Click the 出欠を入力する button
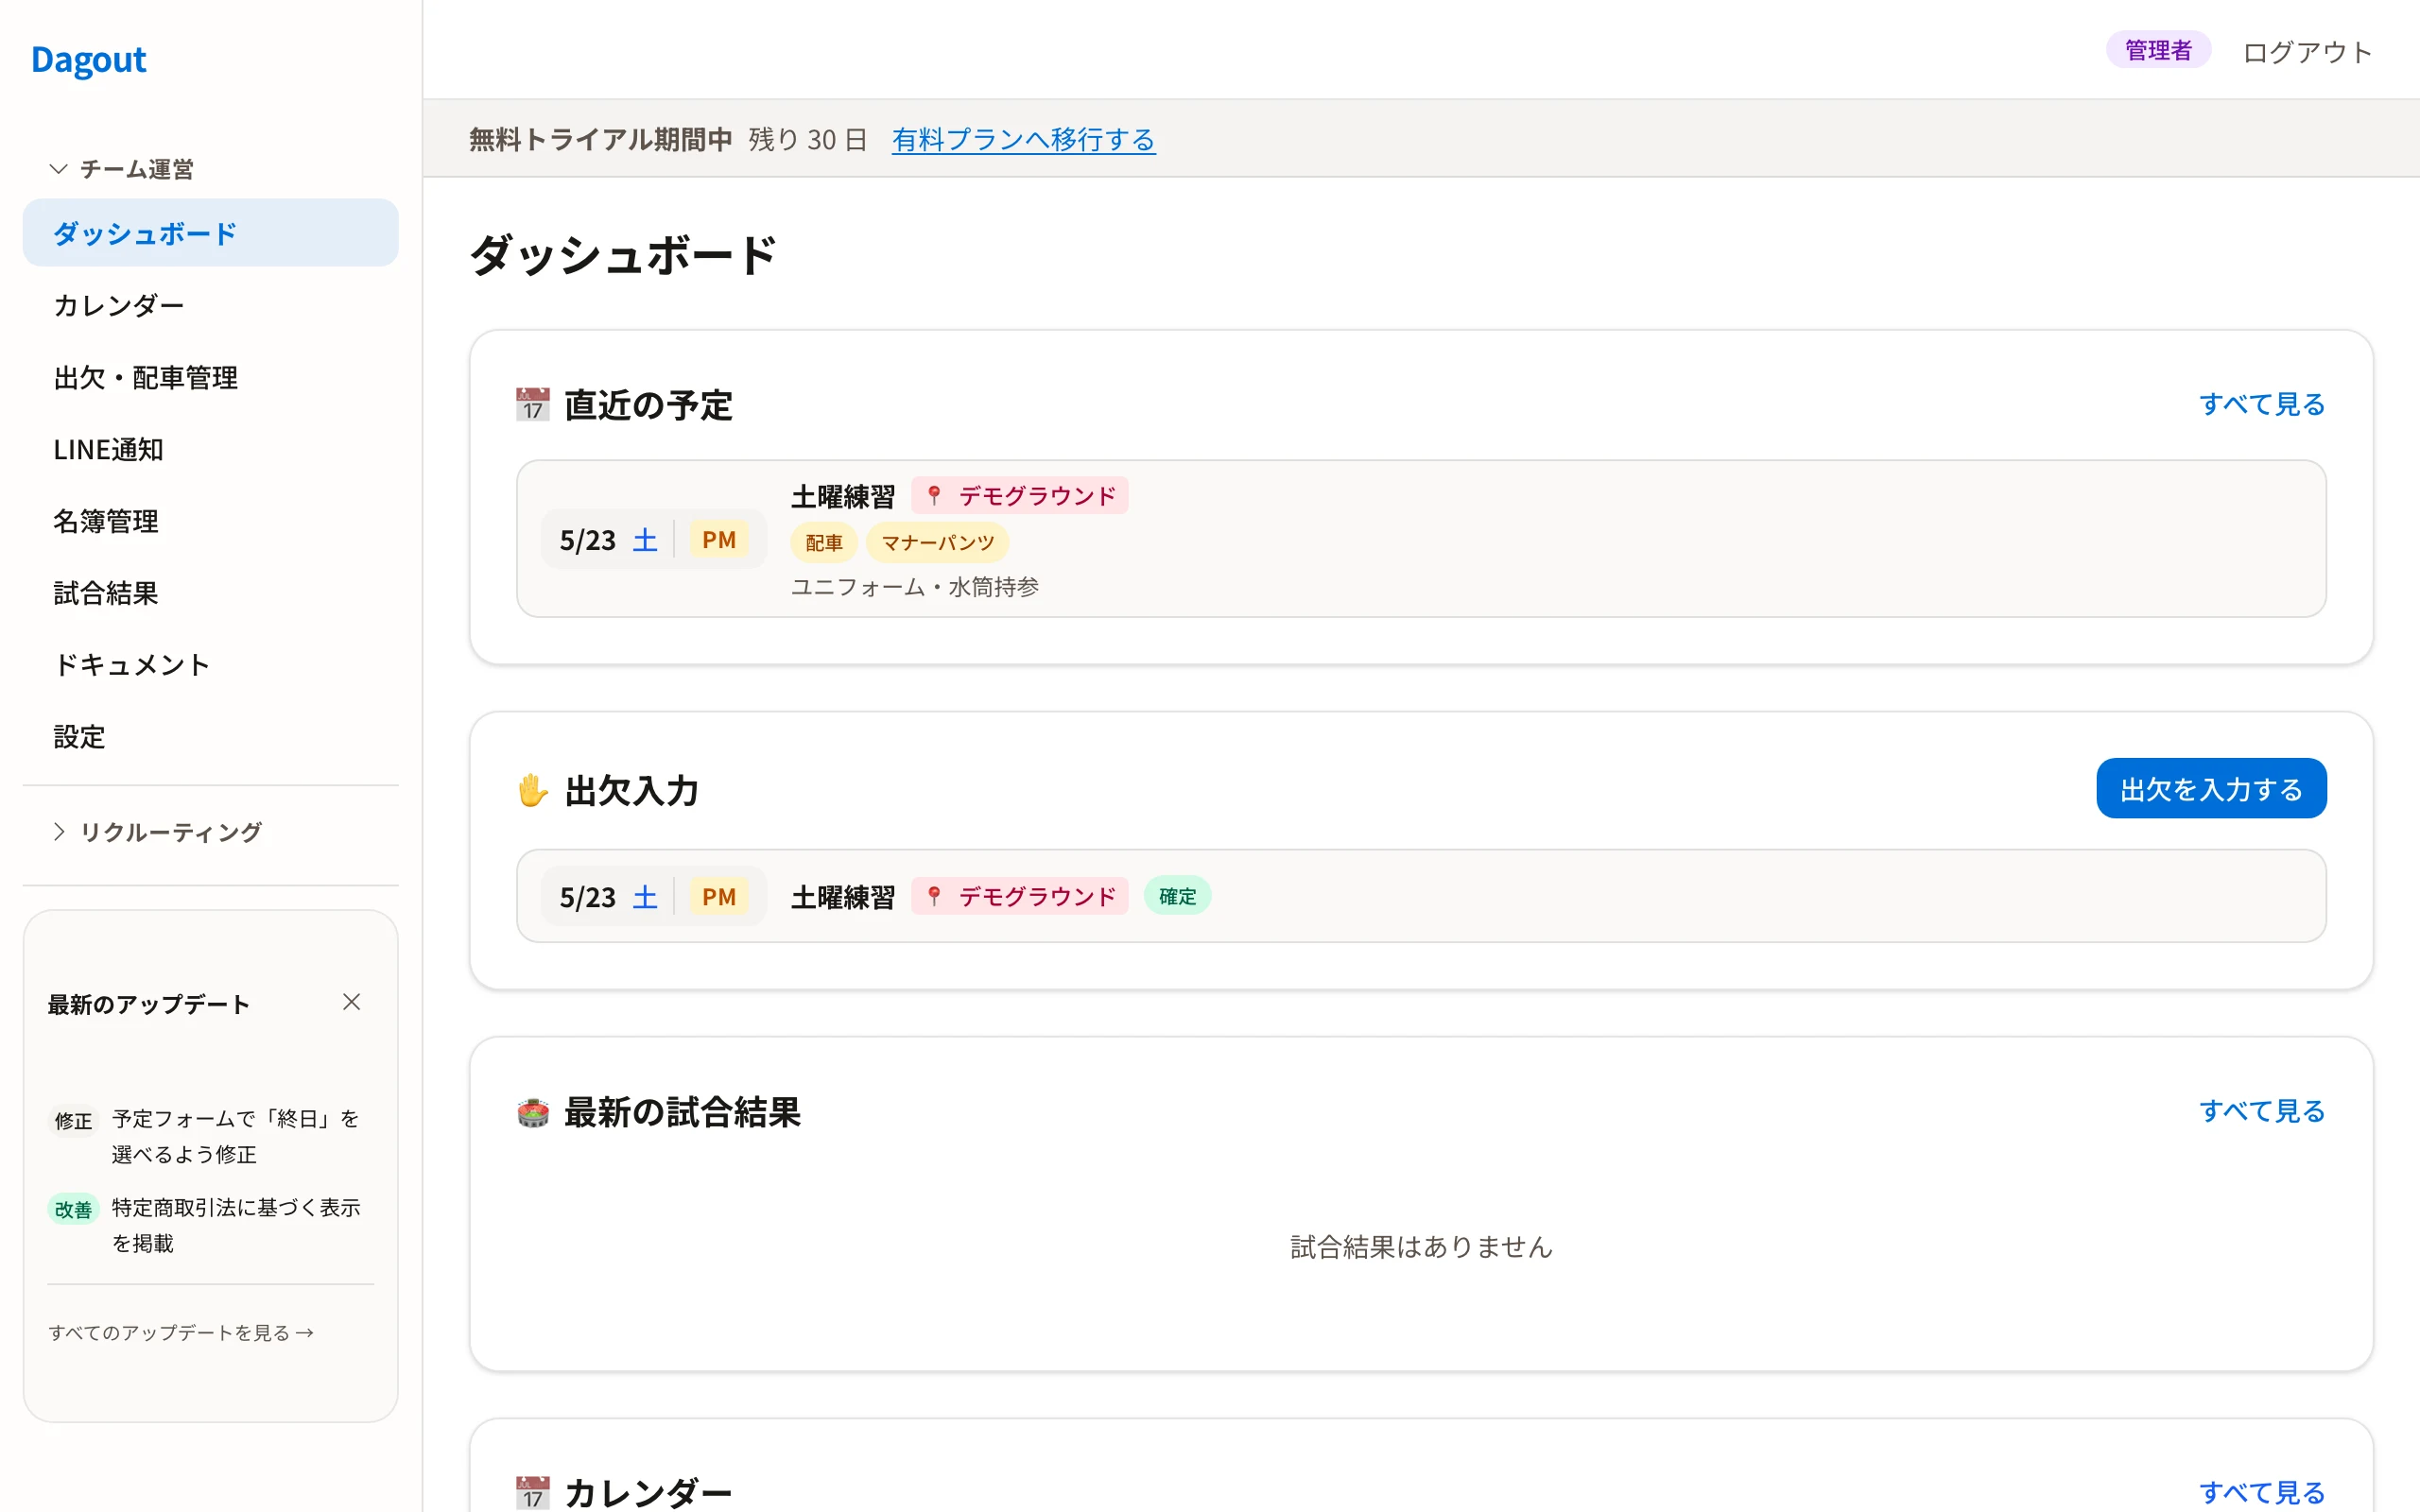The width and height of the screenshot is (2420, 1512). tap(2211, 789)
